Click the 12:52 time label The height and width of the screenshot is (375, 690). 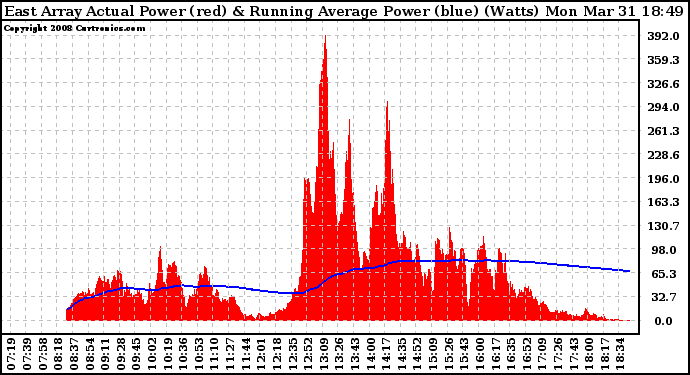[308, 354]
